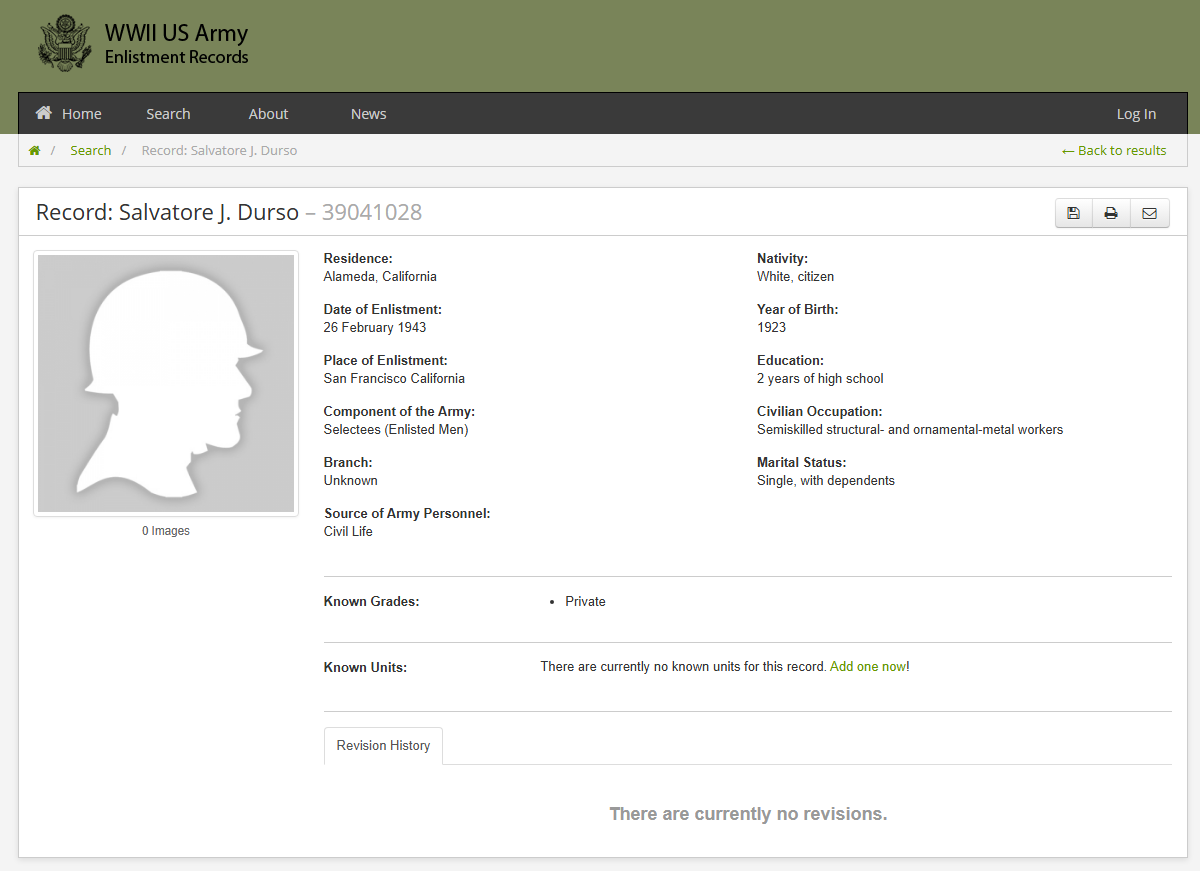1200x871 pixels.
Task: Click the Log In link
Action: click(1136, 114)
